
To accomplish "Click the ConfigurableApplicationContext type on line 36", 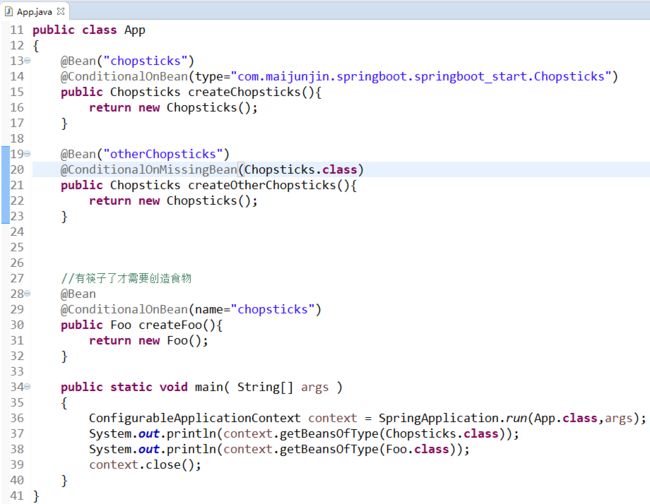I will (x=194, y=418).
